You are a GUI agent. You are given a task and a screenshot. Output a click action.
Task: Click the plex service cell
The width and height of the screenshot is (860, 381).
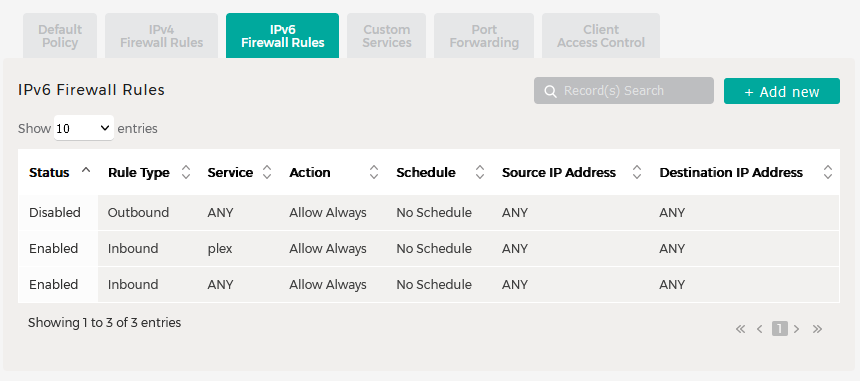[x=220, y=249]
